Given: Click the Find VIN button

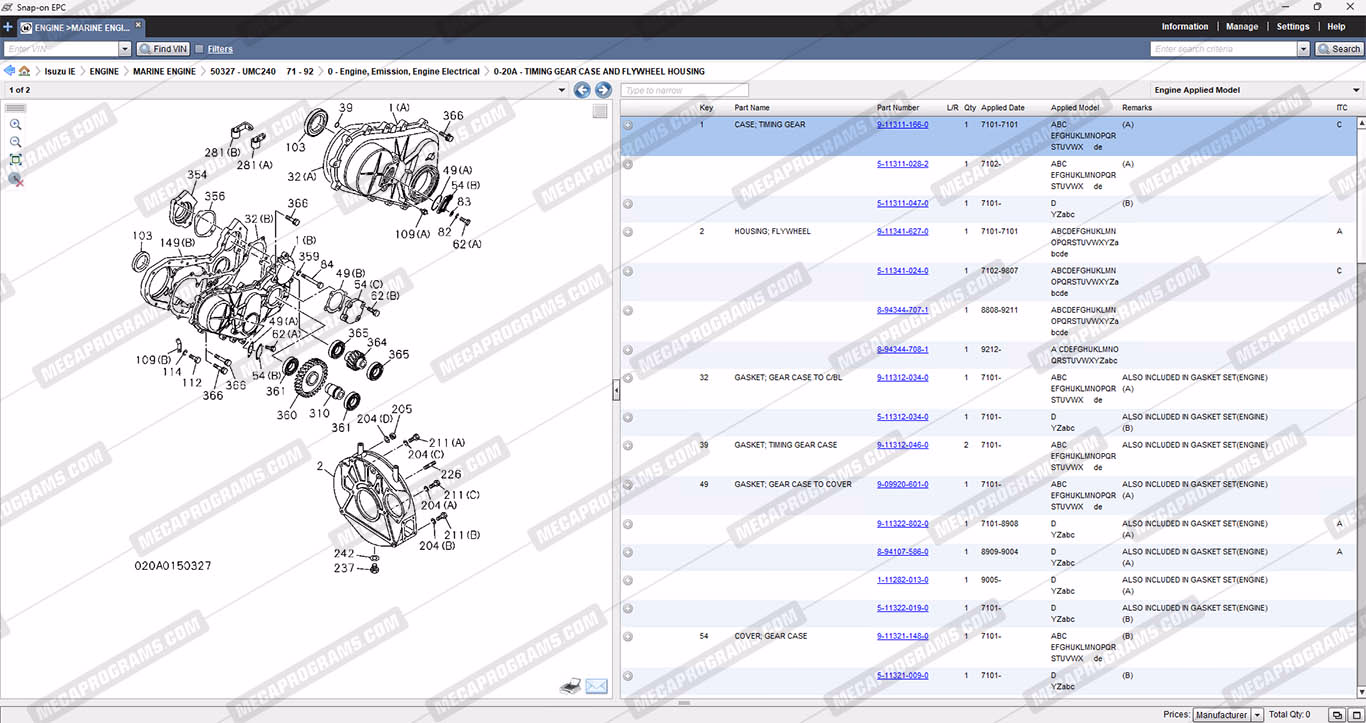Looking at the screenshot, I should (163, 49).
